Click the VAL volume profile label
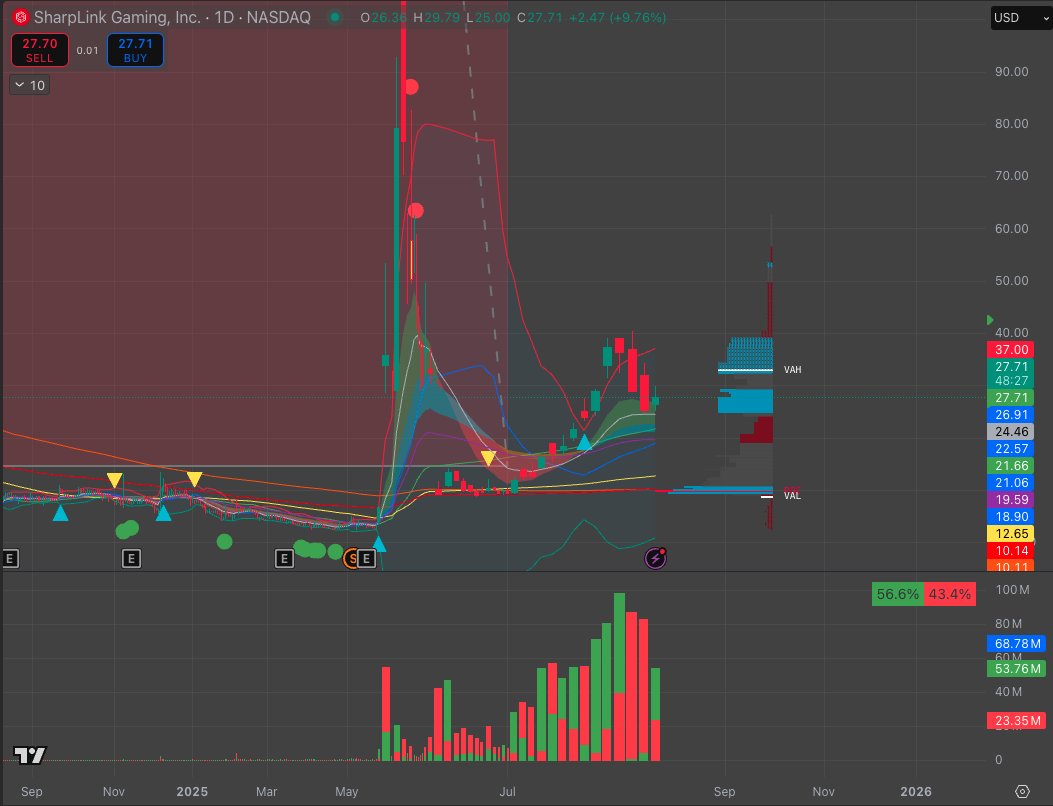1053x806 pixels. [792, 496]
